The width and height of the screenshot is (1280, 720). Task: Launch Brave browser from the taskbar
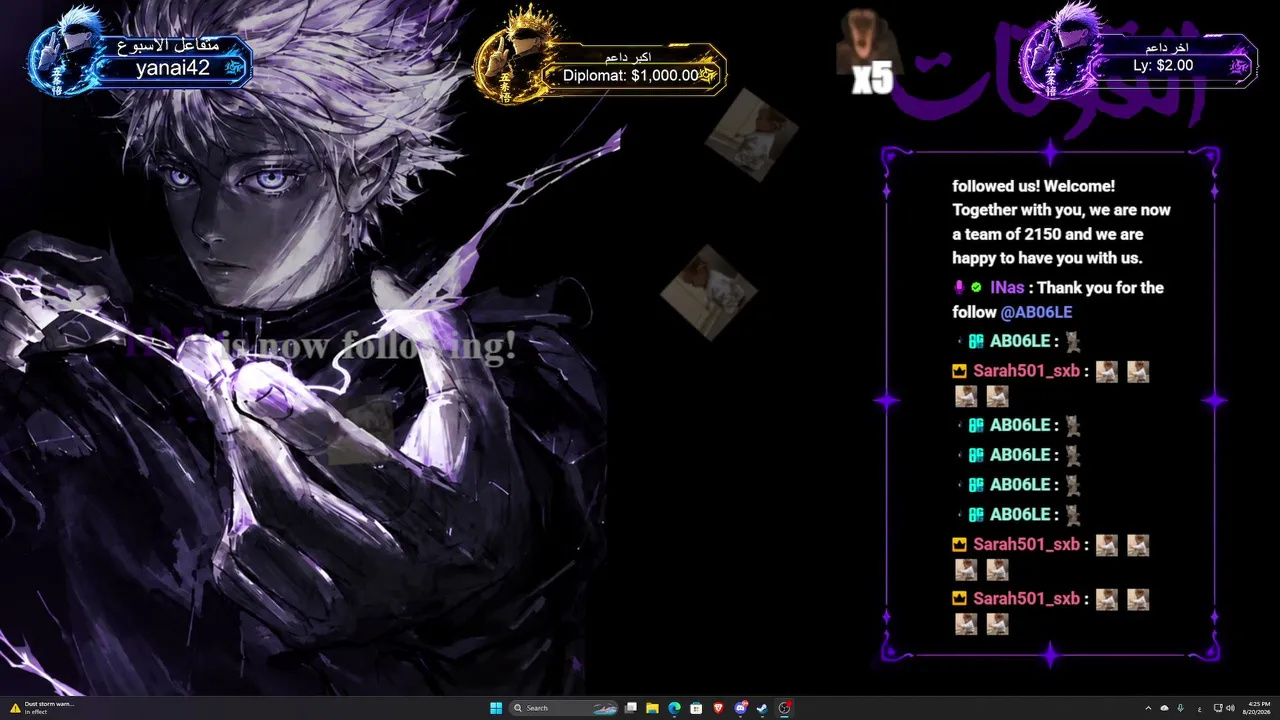(718, 708)
